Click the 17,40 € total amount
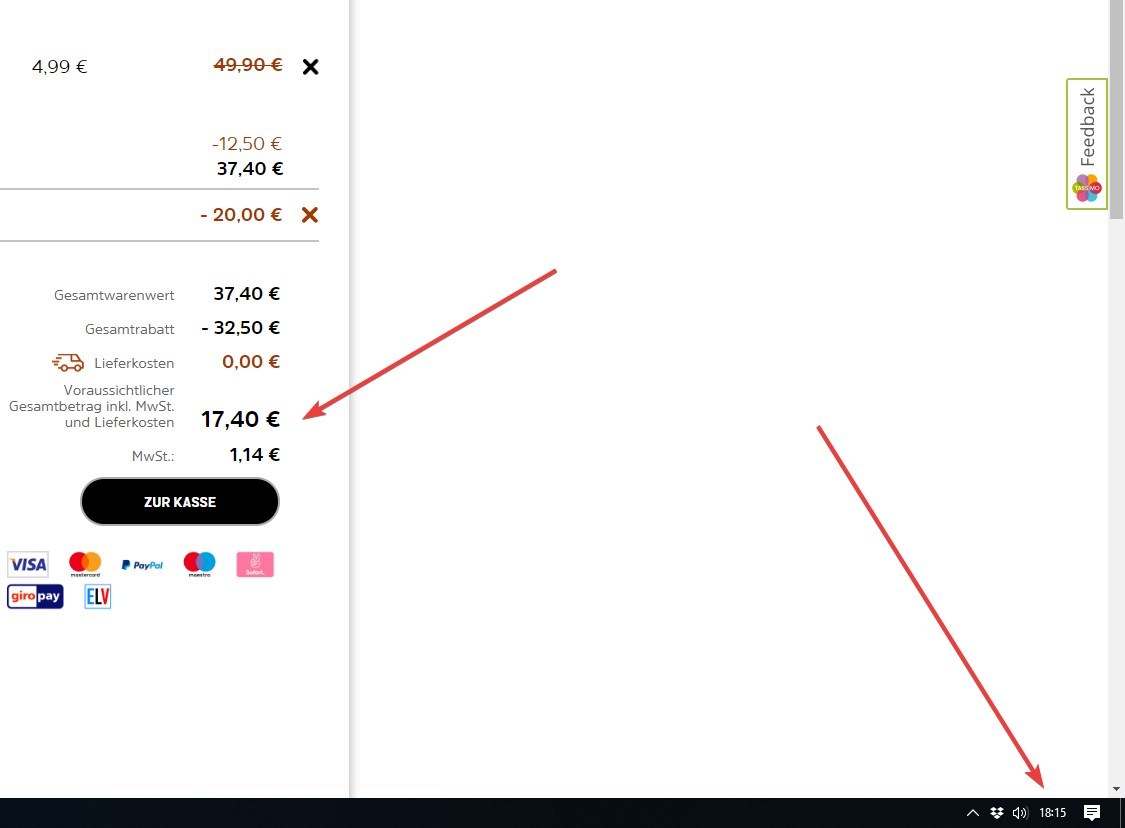This screenshot has width=1125, height=828. coord(240,419)
